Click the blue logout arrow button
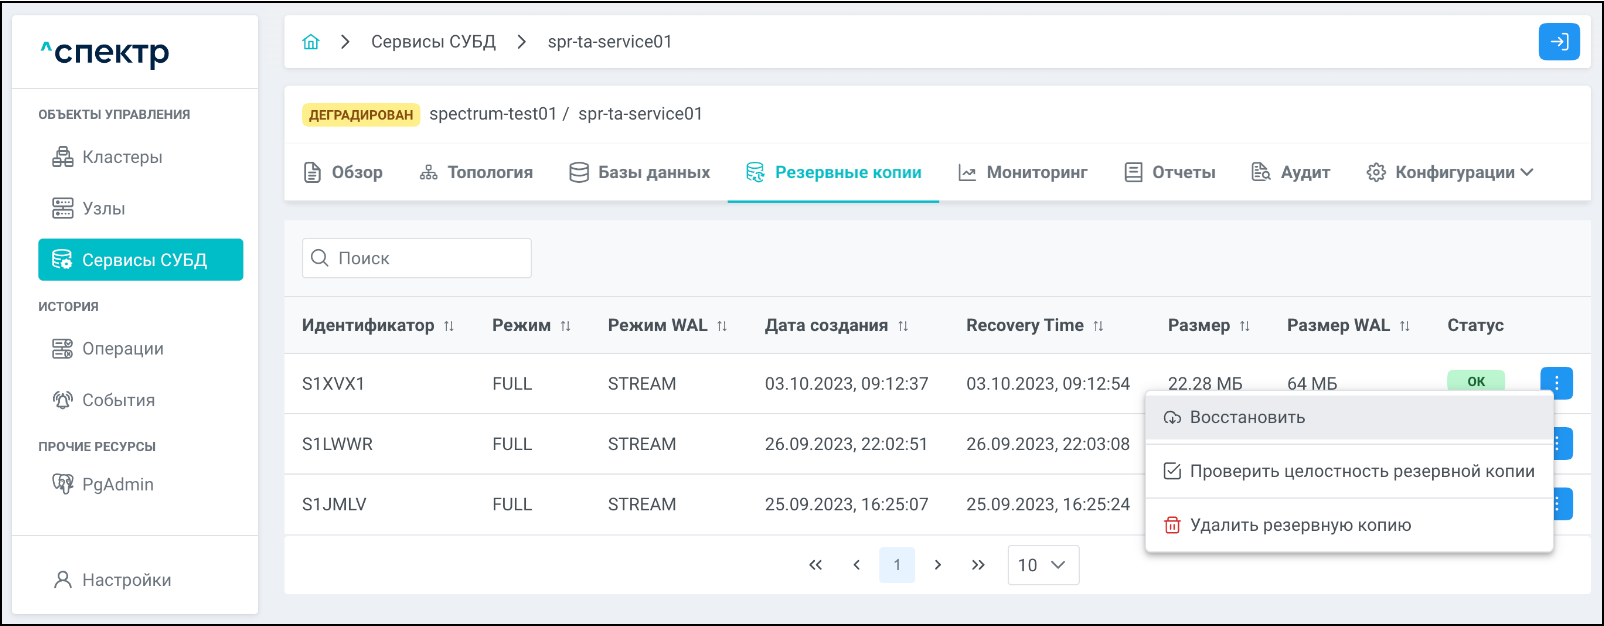1604x626 pixels. [x=1558, y=42]
